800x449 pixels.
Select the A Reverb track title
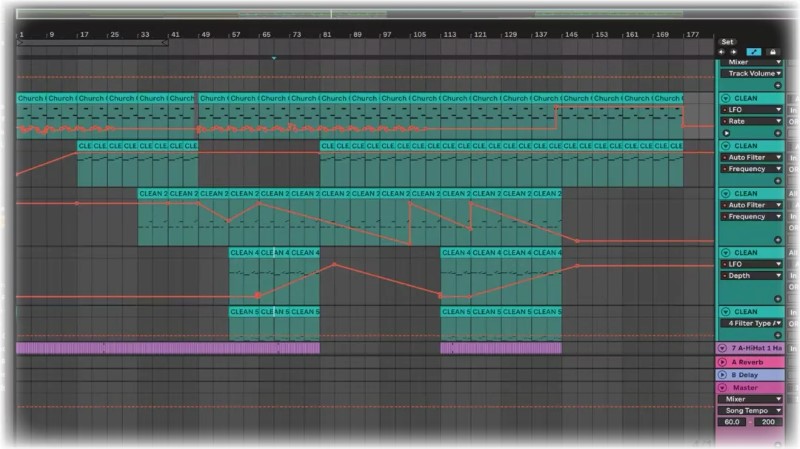click(747, 362)
